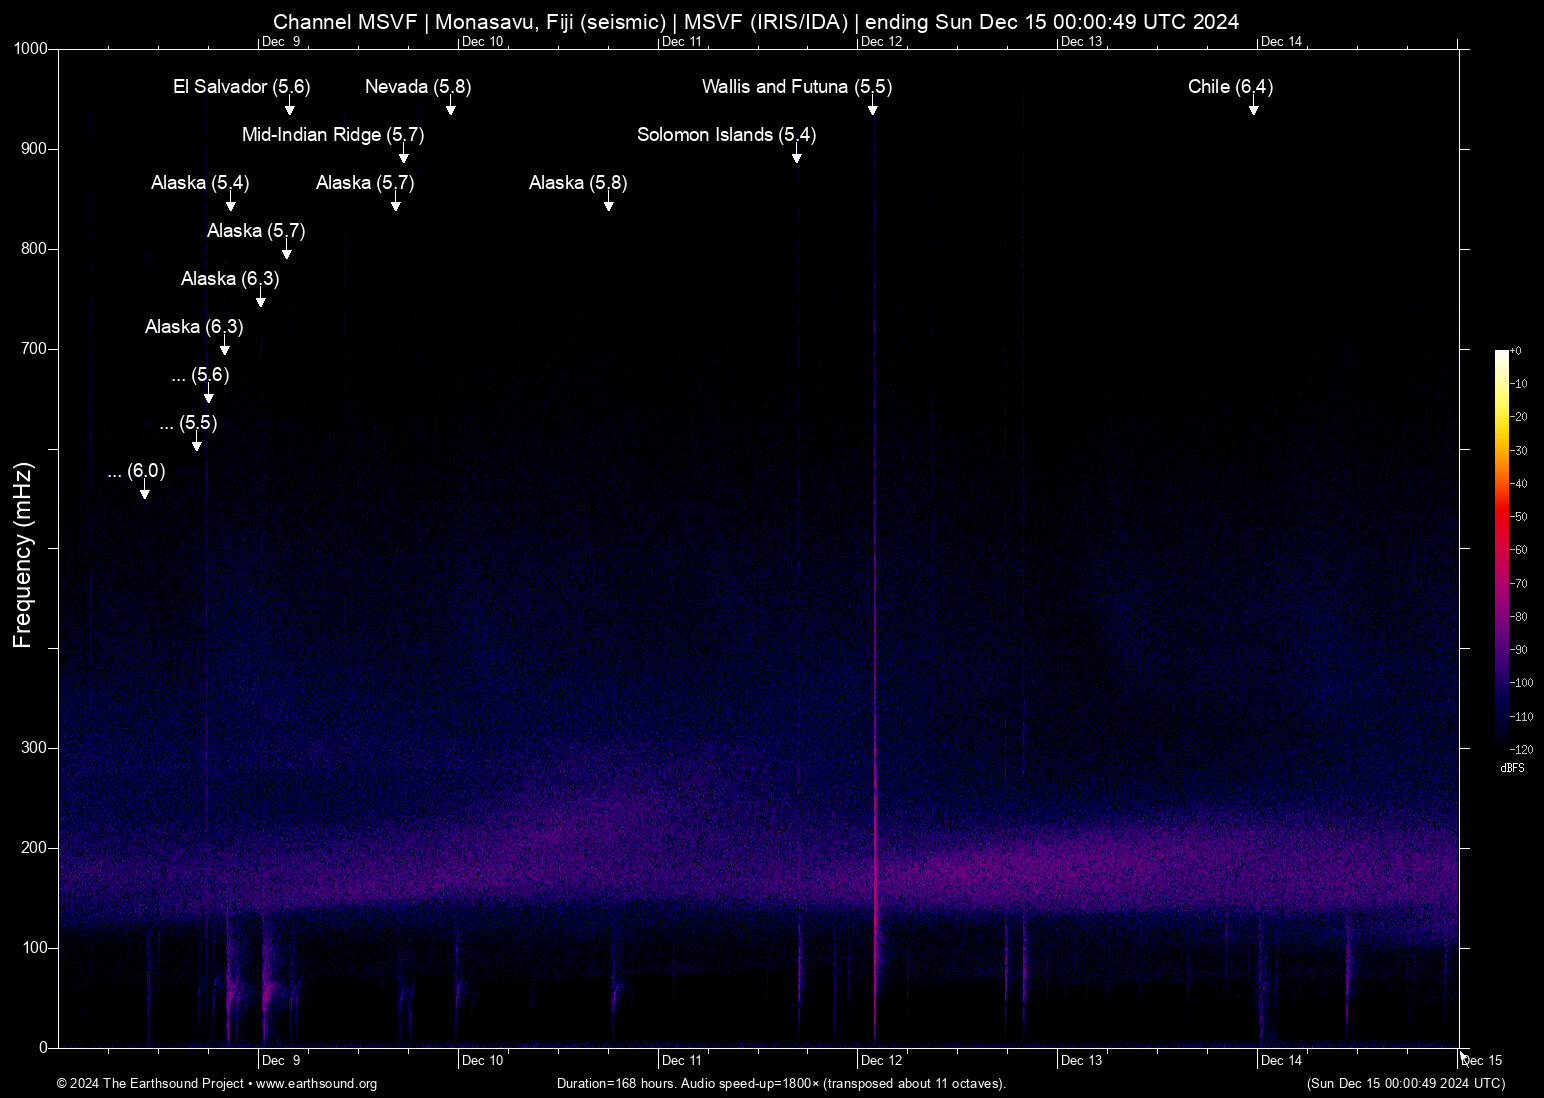Select the Alaska (5.4) event label
The width and height of the screenshot is (1544, 1098).
pos(200,183)
